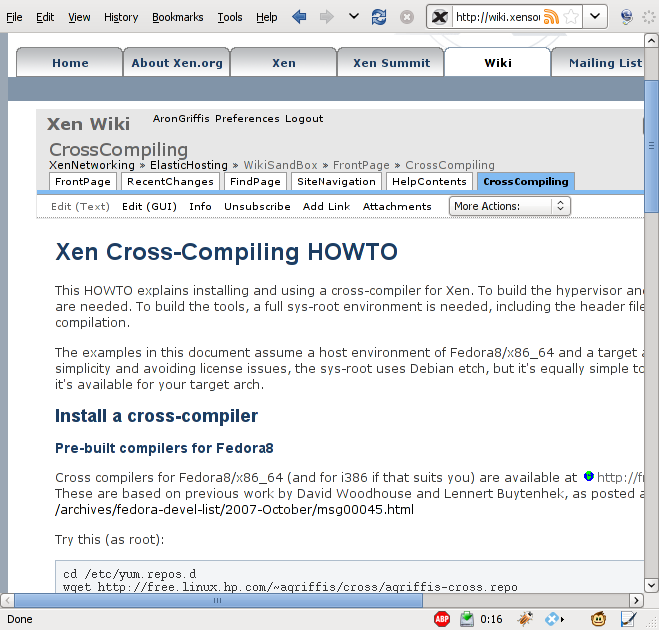
Task: Click the 0:16 timer in status bar
Action: tap(491, 619)
